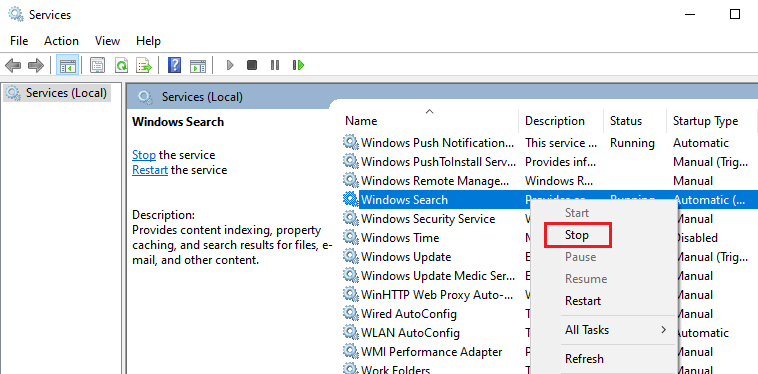
Task: Click the gear icon beside Windows Push Notification
Action: click(x=350, y=143)
